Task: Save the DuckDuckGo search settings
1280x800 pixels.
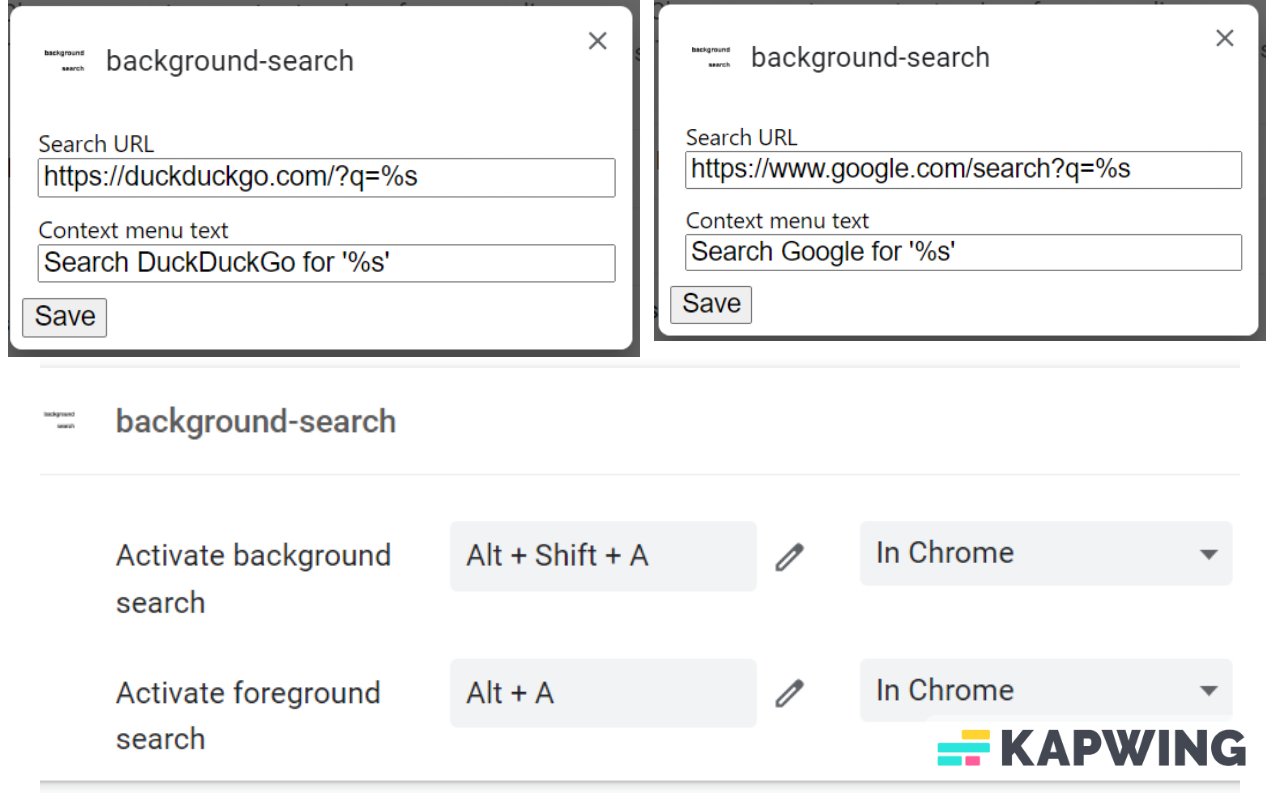Action: 64,317
